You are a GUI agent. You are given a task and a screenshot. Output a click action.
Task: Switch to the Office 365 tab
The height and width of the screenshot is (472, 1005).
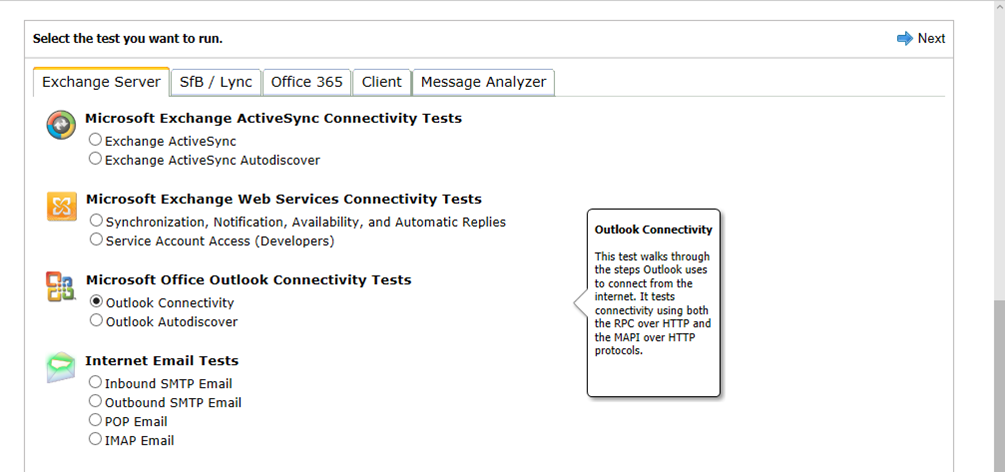307,82
